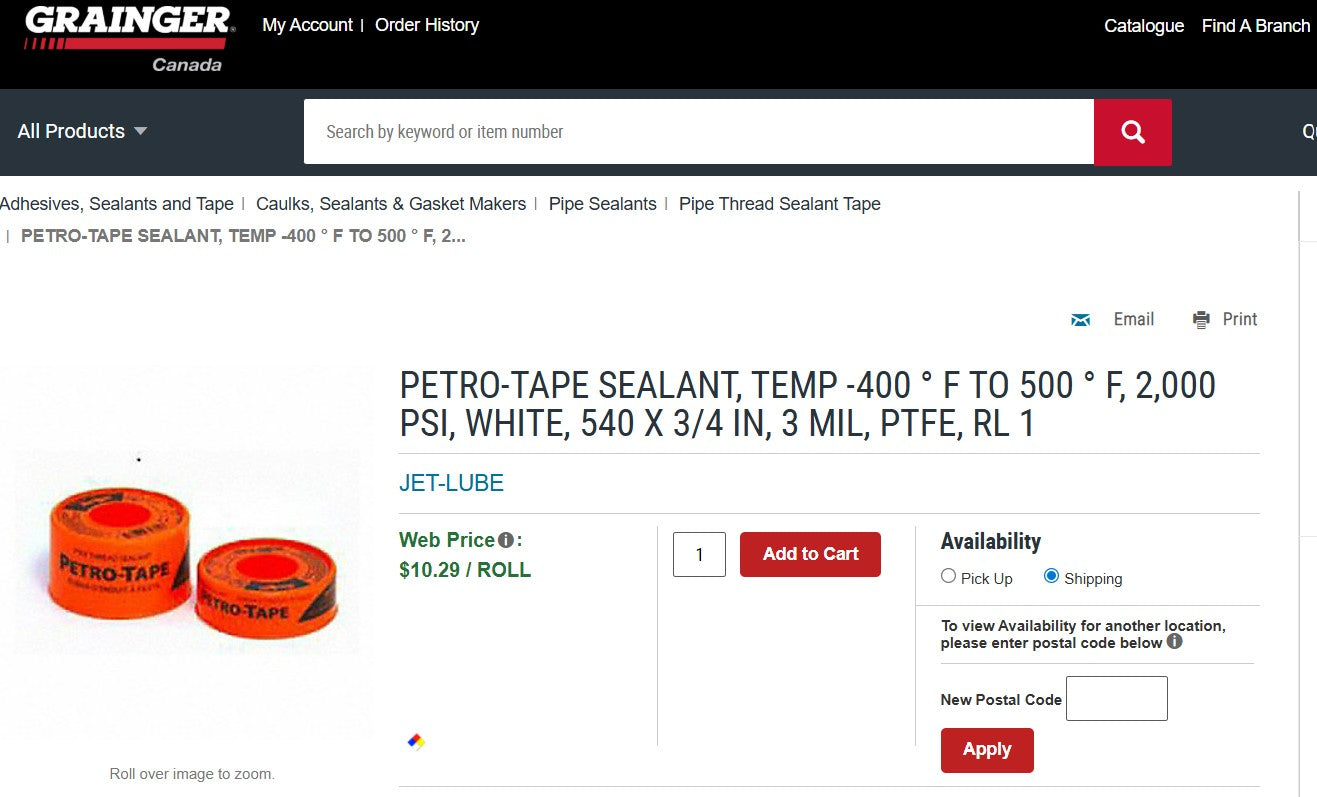
Task: Toggle availability to Pick Up option
Action: pyautogui.click(x=948, y=575)
